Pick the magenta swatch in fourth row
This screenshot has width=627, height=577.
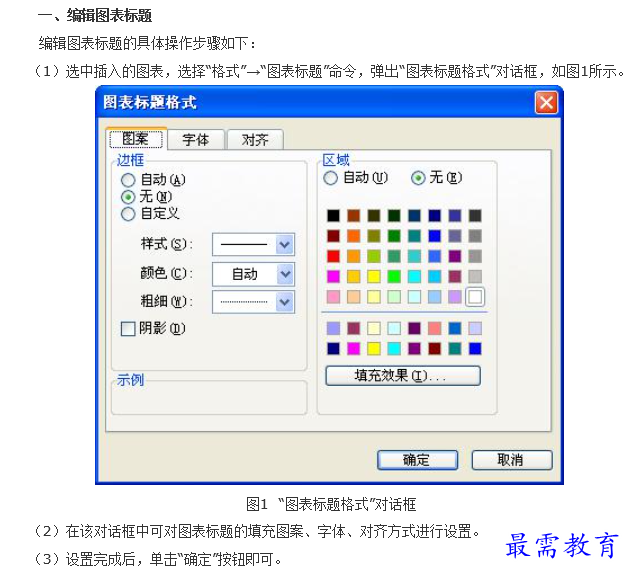(x=333, y=276)
